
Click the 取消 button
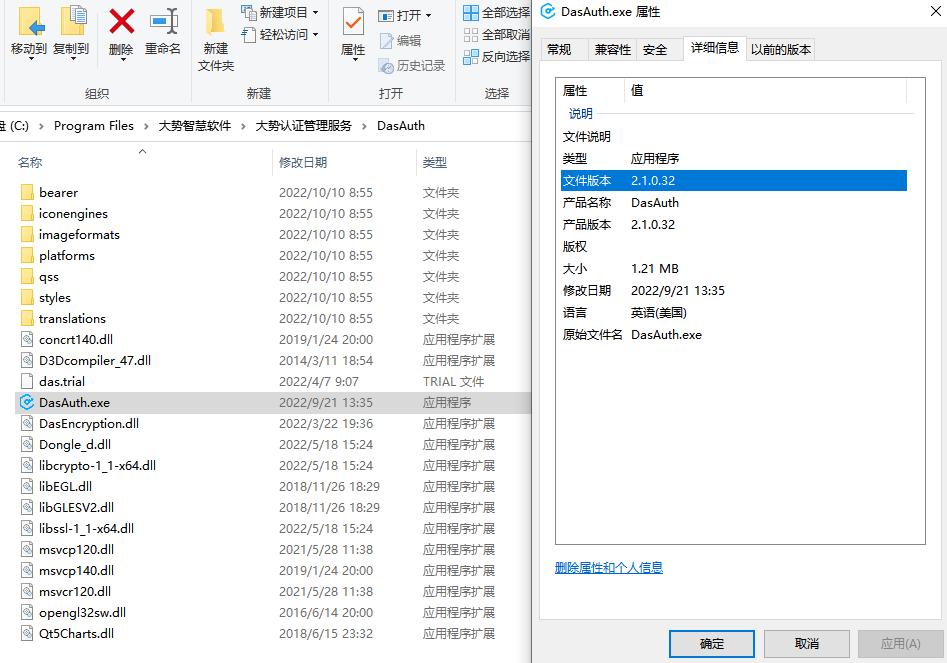[x=806, y=644]
